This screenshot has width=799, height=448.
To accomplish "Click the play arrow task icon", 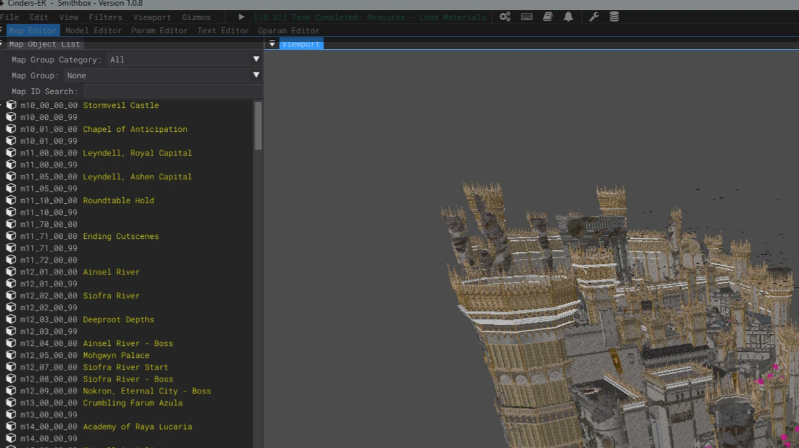I will click(x=241, y=17).
